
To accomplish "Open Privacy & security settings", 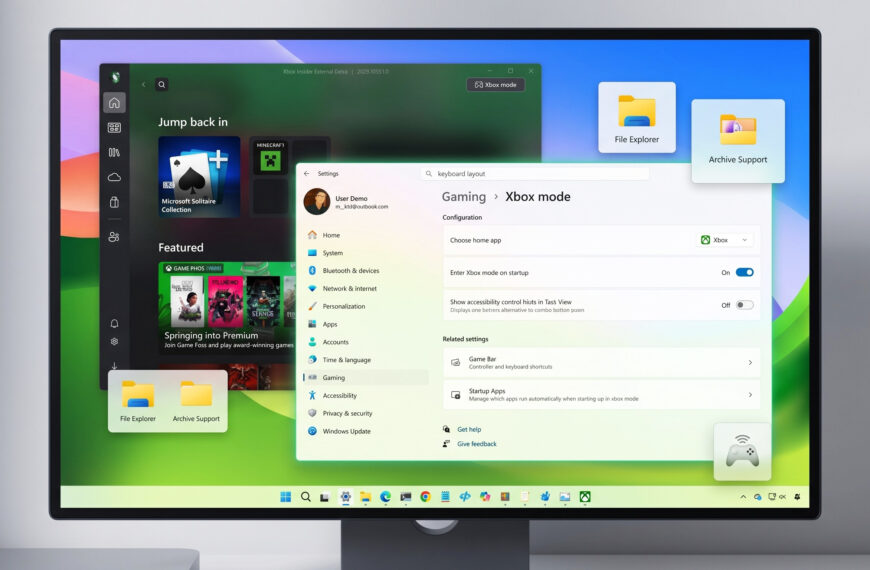I will pyautogui.click(x=366, y=413).
